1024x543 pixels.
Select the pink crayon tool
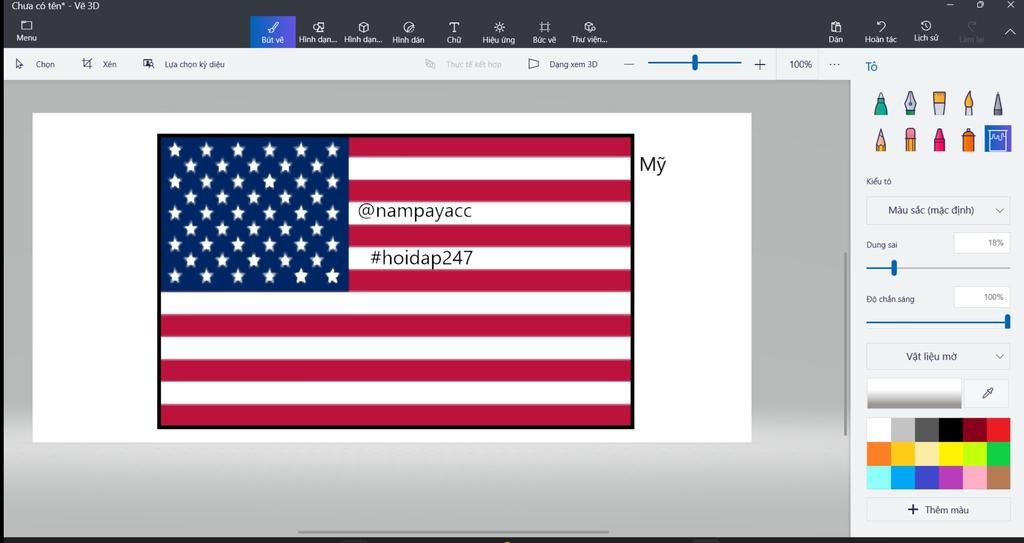coord(939,139)
